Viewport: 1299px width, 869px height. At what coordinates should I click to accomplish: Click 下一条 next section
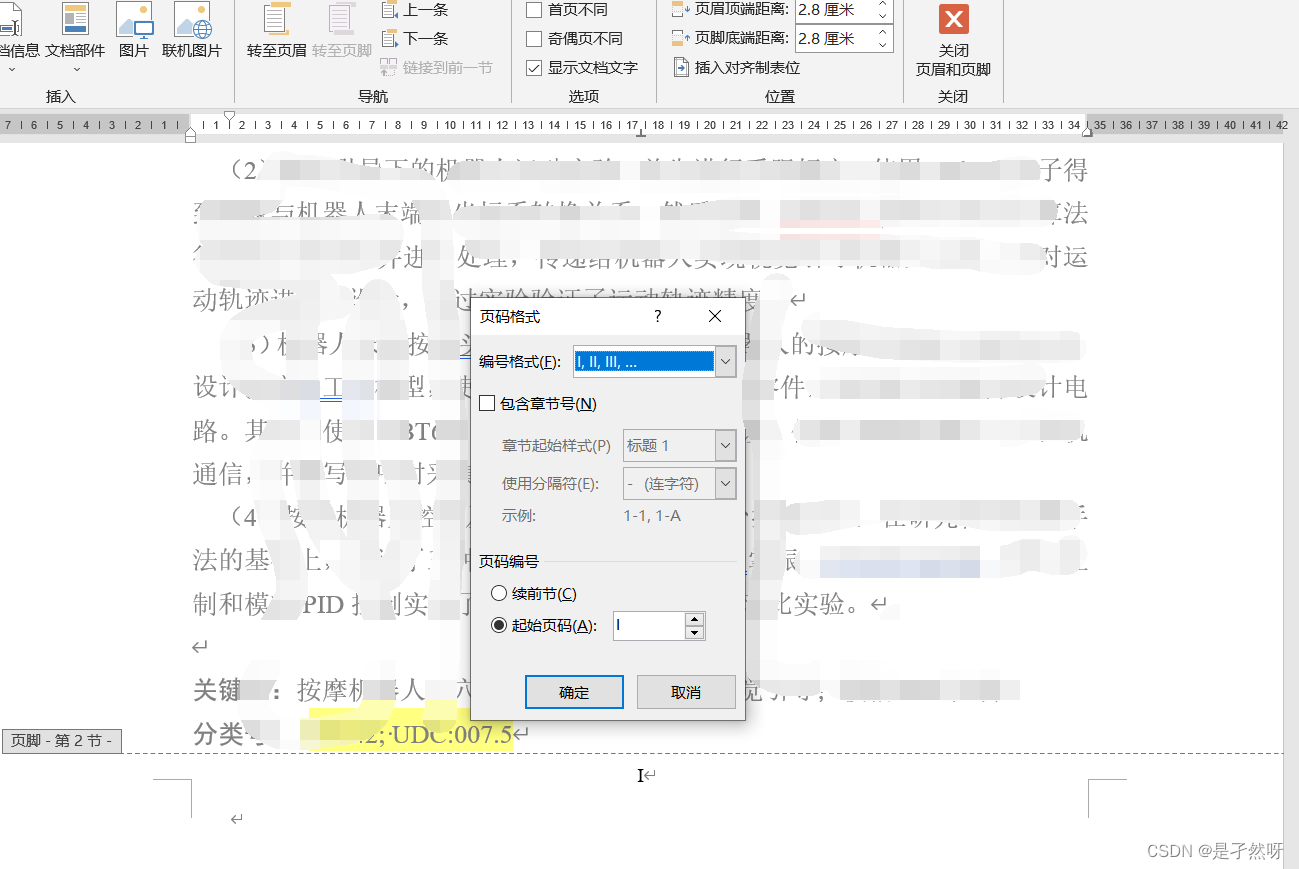pyautogui.click(x=415, y=39)
